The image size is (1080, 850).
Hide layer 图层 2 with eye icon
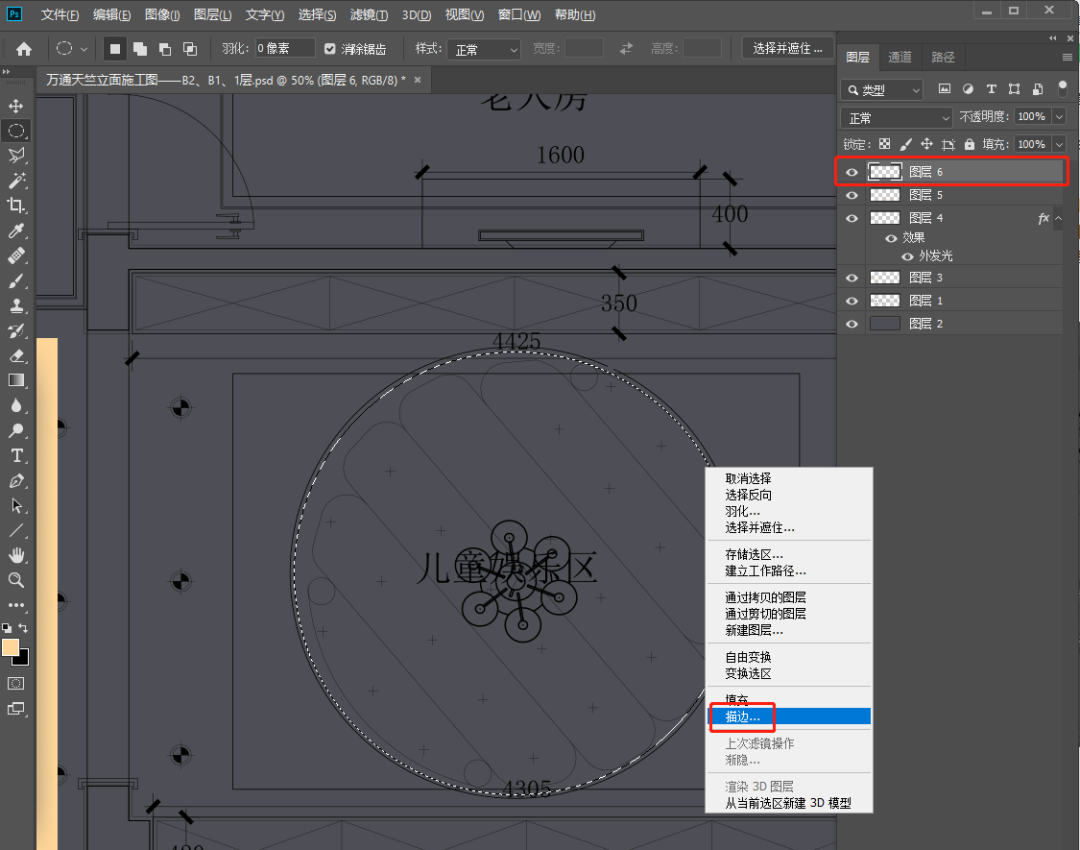pyautogui.click(x=852, y=324)
